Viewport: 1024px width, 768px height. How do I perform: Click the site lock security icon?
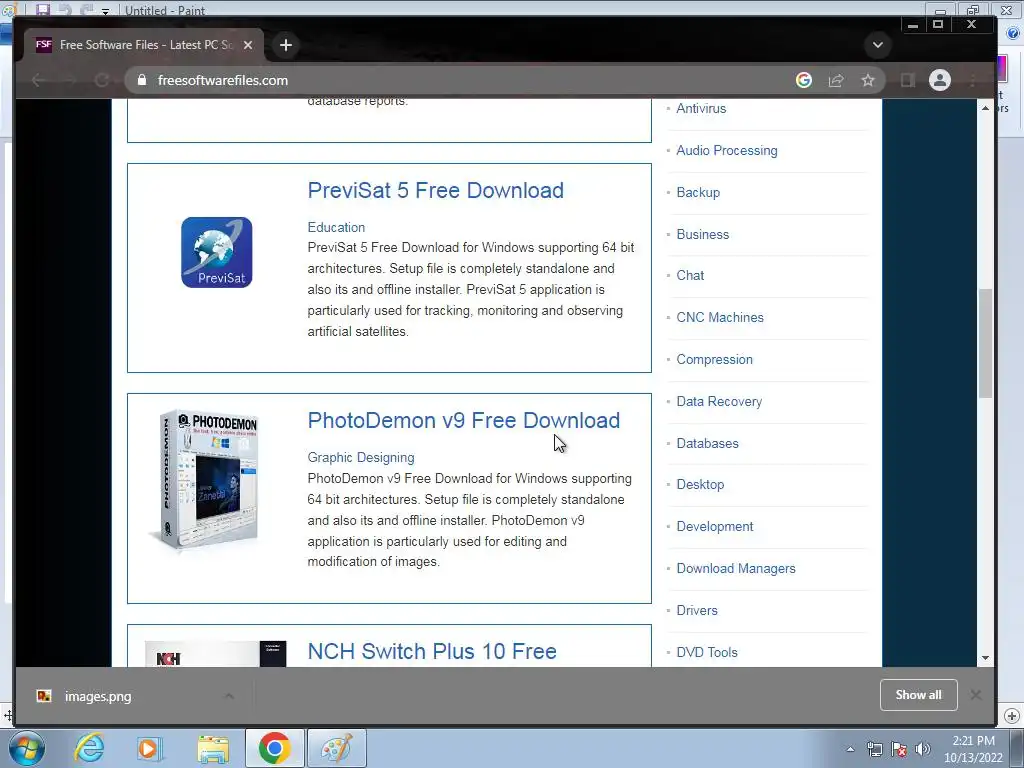142,80
